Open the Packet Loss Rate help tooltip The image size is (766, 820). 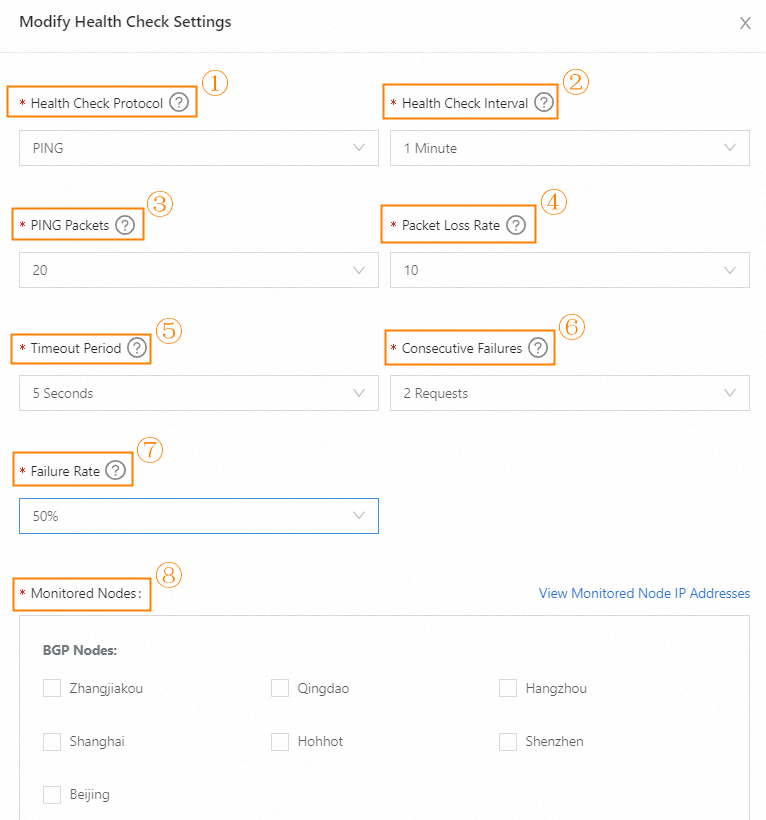(x=516, y=225)
